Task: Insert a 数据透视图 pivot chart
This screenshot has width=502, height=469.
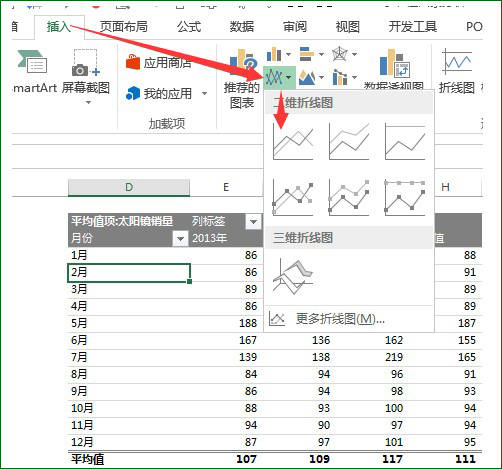Action: [393, 70]
